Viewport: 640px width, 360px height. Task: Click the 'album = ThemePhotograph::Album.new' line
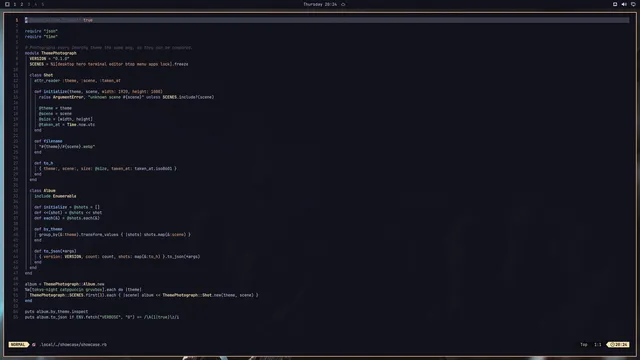[64, 284]
